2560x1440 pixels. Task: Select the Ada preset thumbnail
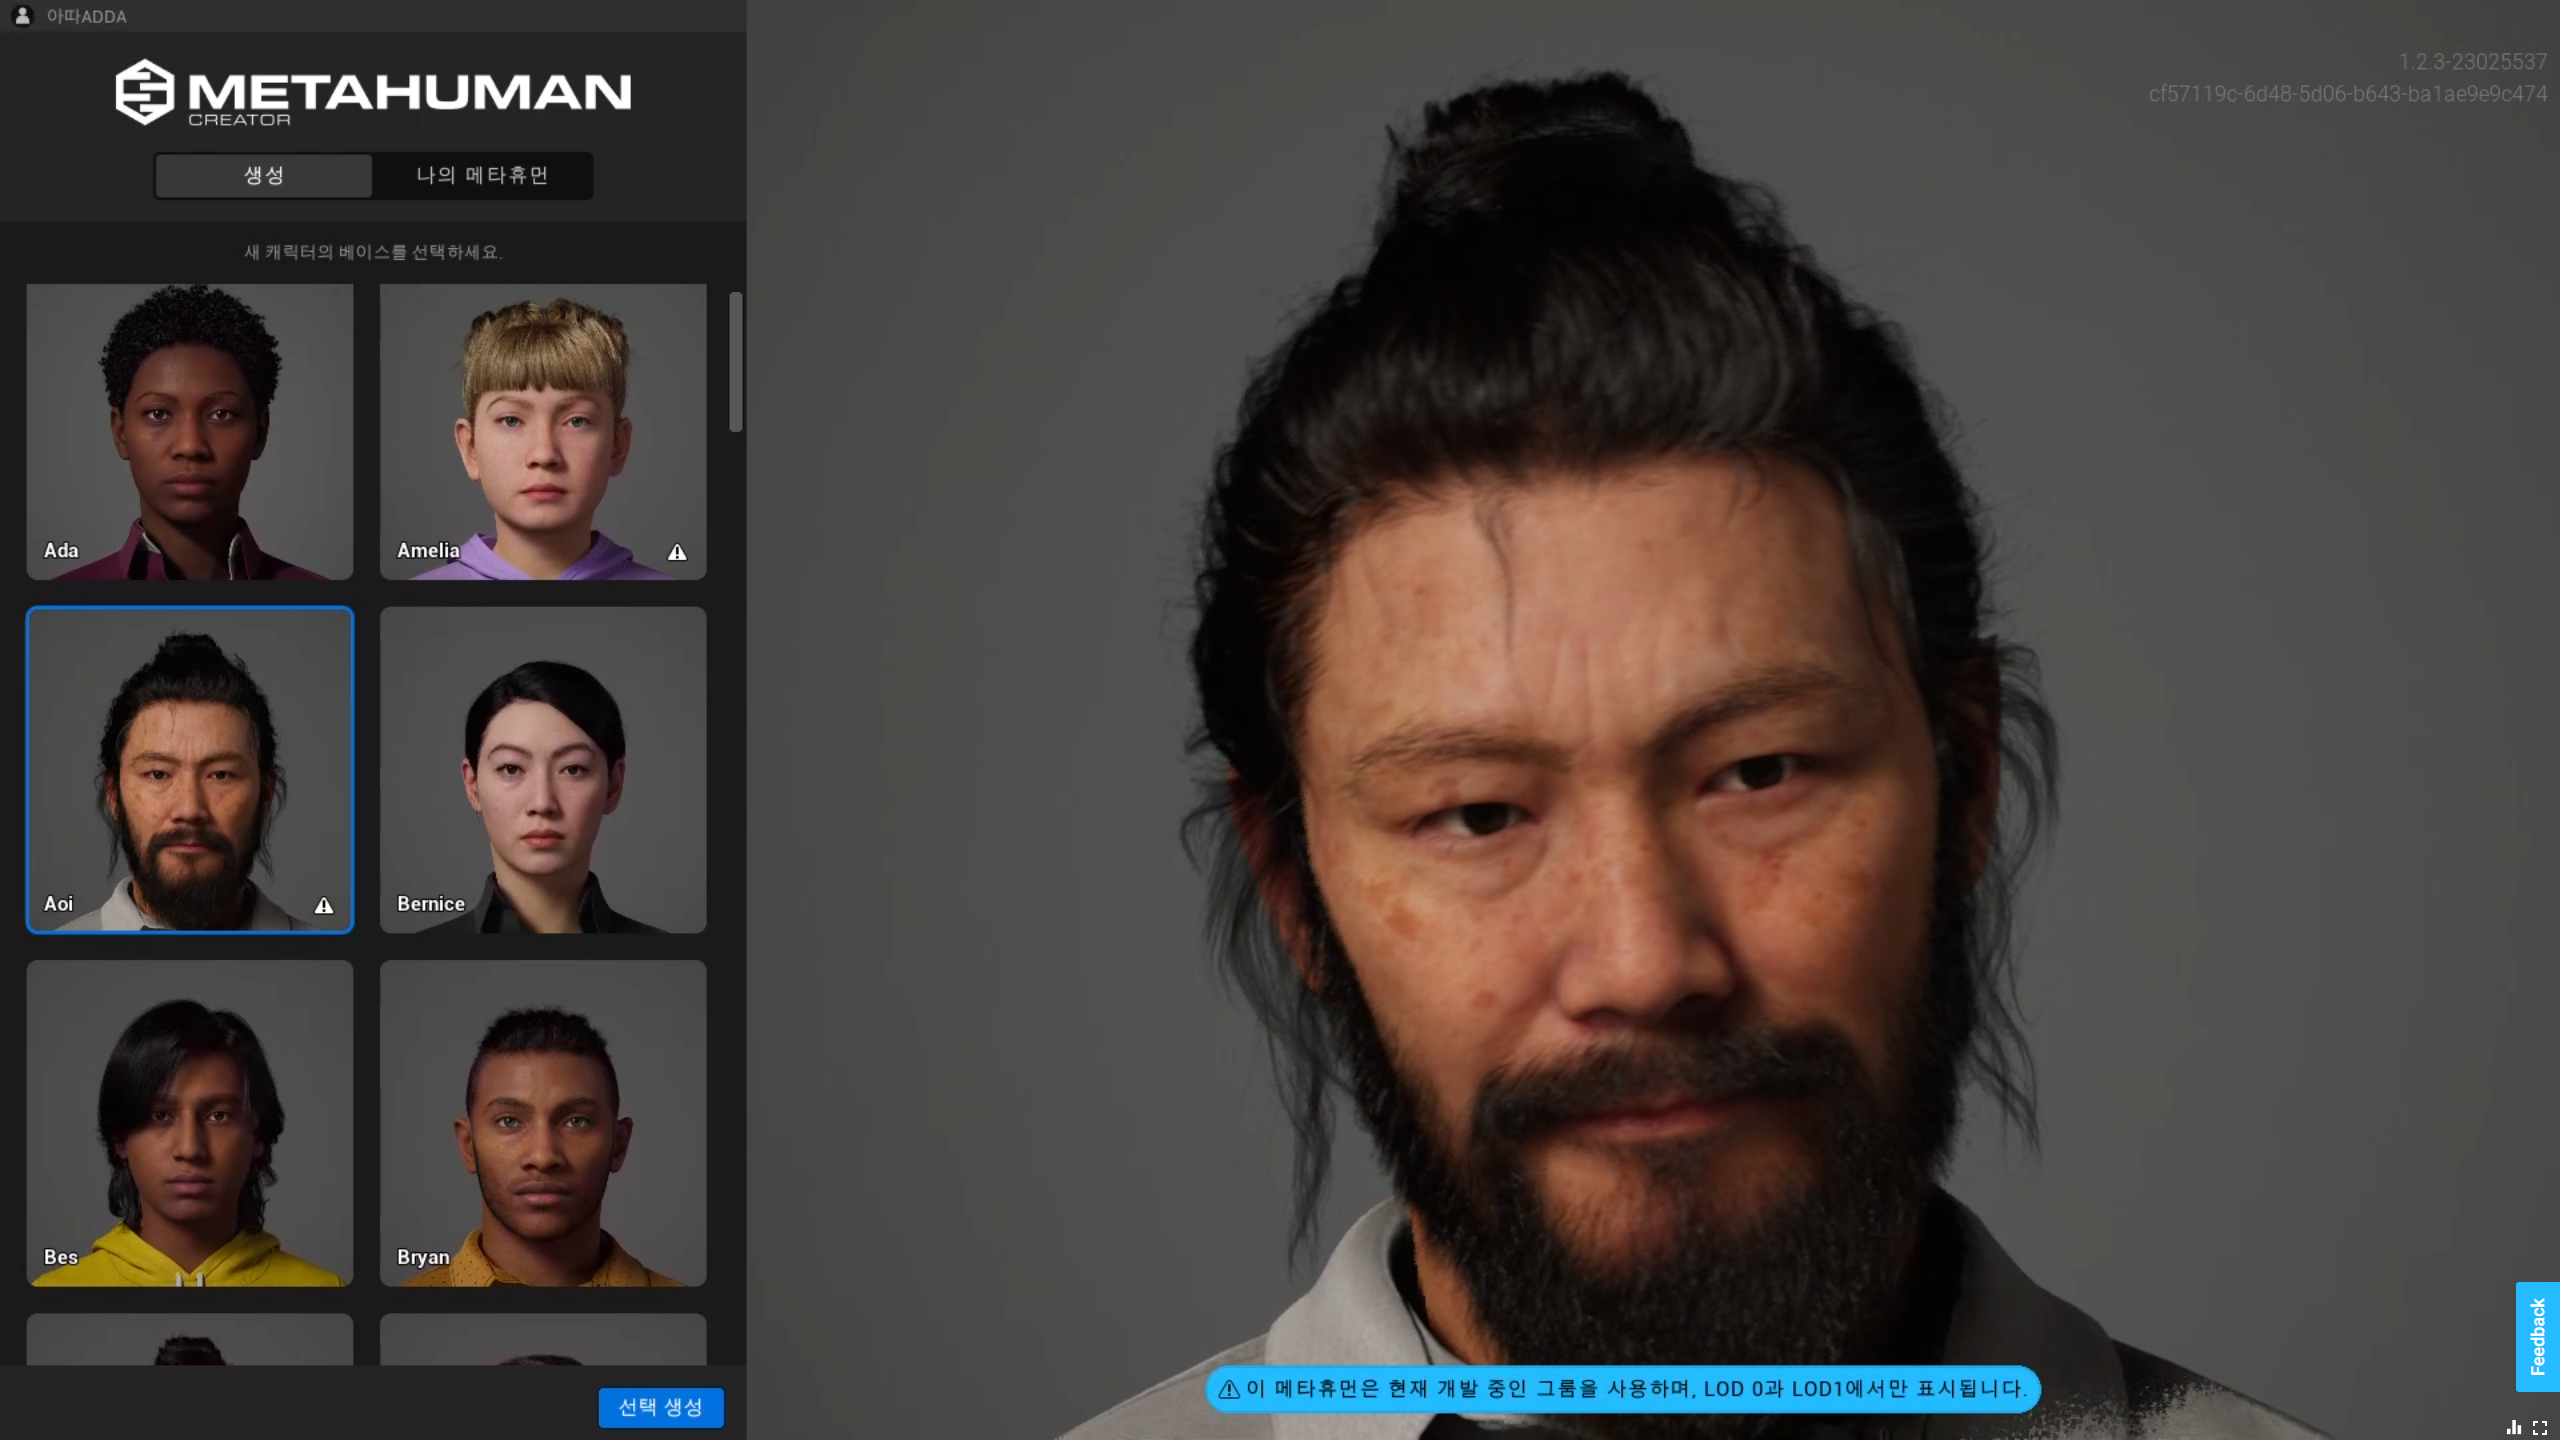tap(190, 432)
